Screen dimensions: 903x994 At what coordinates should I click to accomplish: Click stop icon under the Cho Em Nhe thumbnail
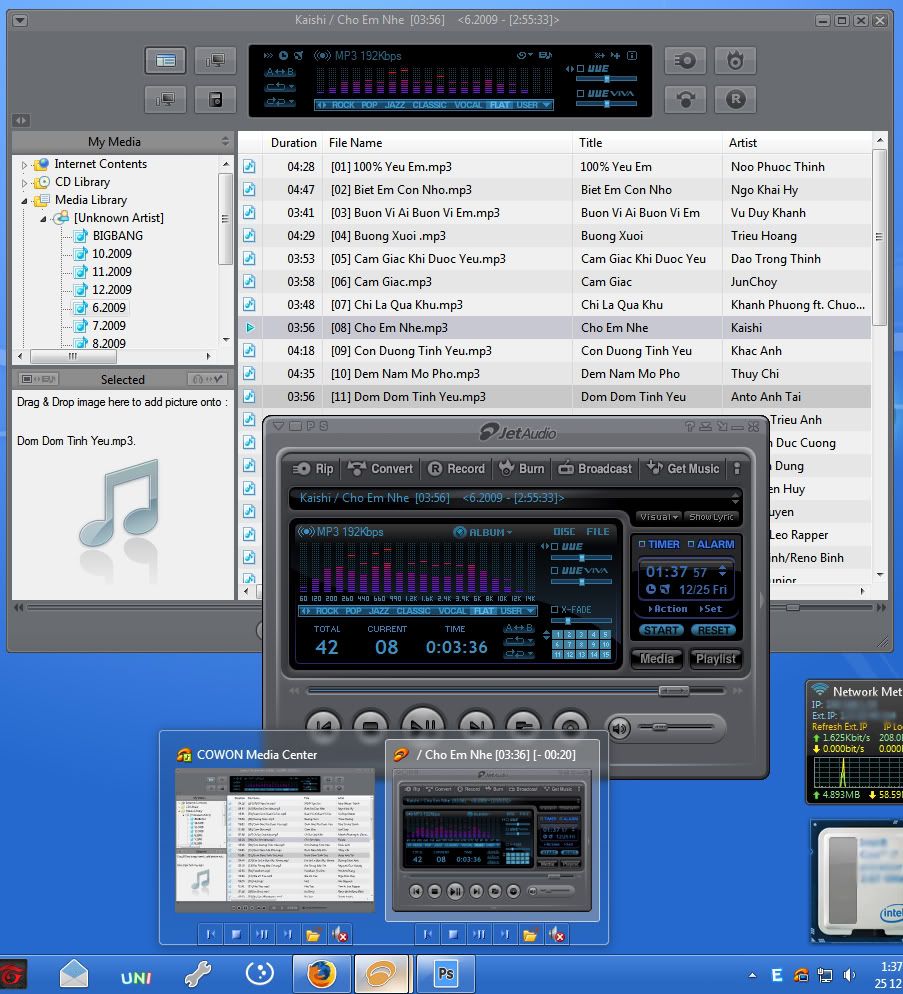(453, 934)
